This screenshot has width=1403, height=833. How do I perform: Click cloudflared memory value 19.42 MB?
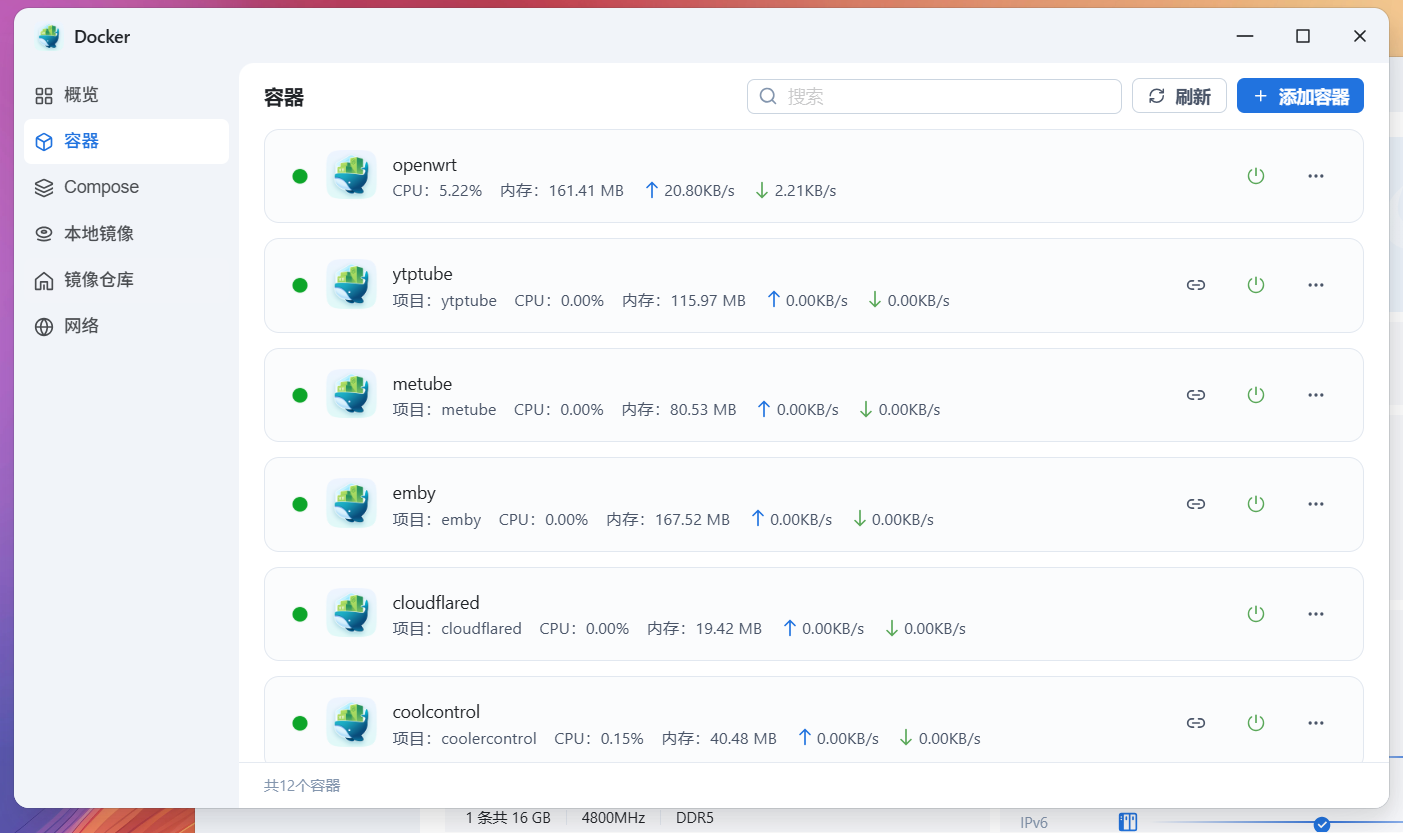[729, 629]
